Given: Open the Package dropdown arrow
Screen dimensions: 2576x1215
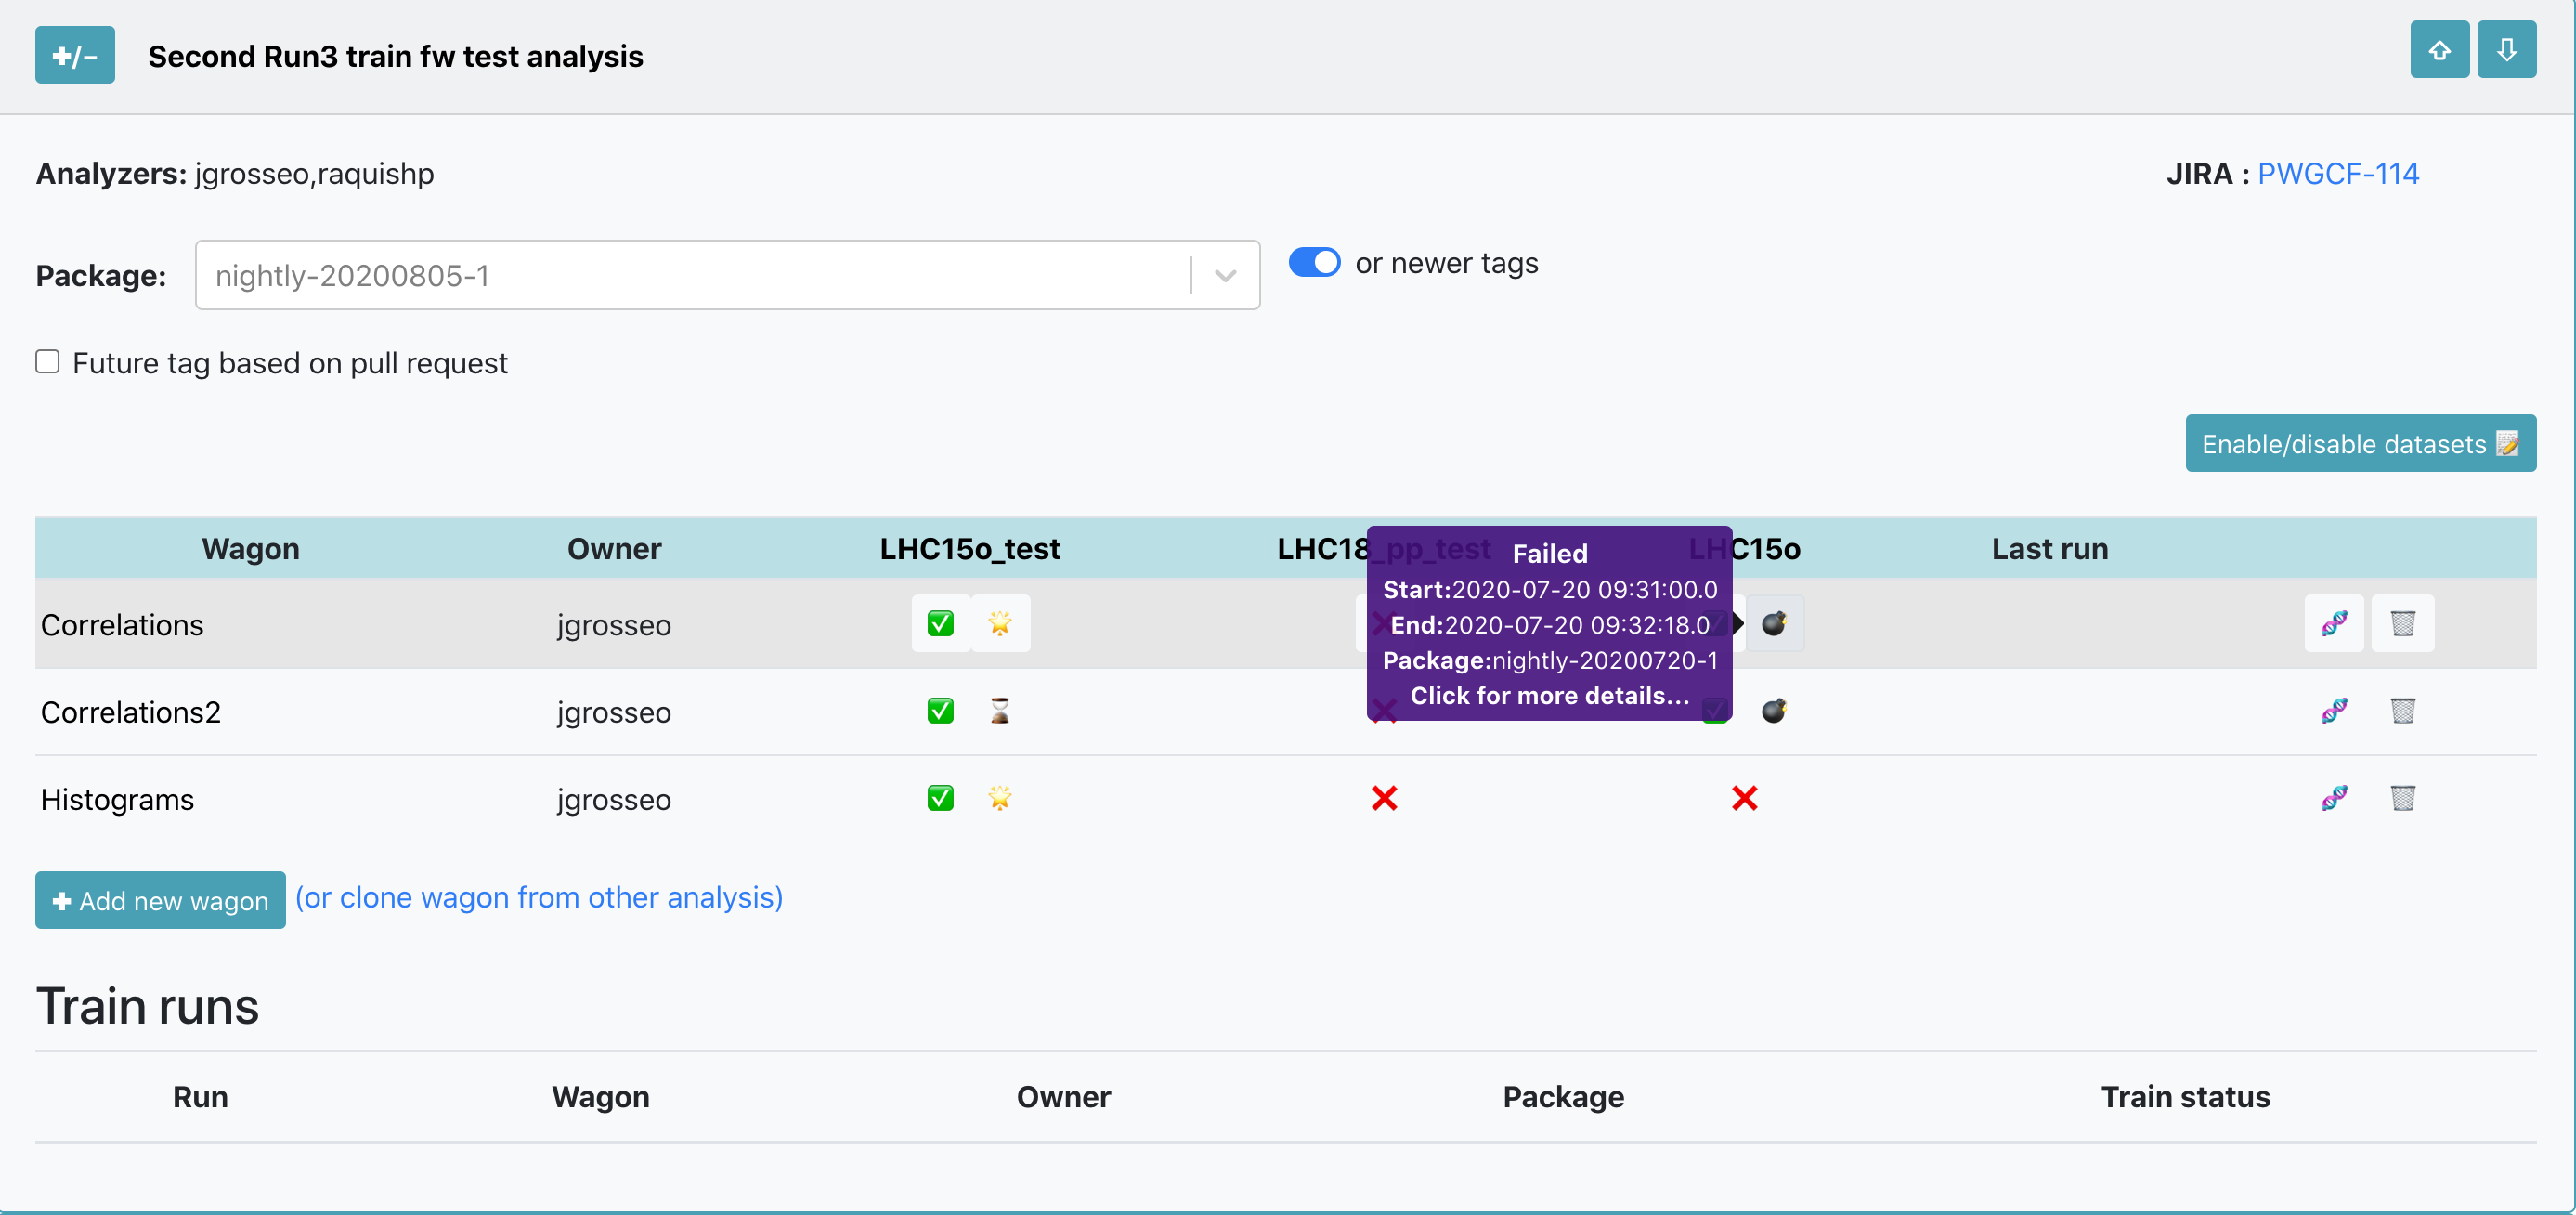Looking at the screenshot, I should [x=1225, y=276].
